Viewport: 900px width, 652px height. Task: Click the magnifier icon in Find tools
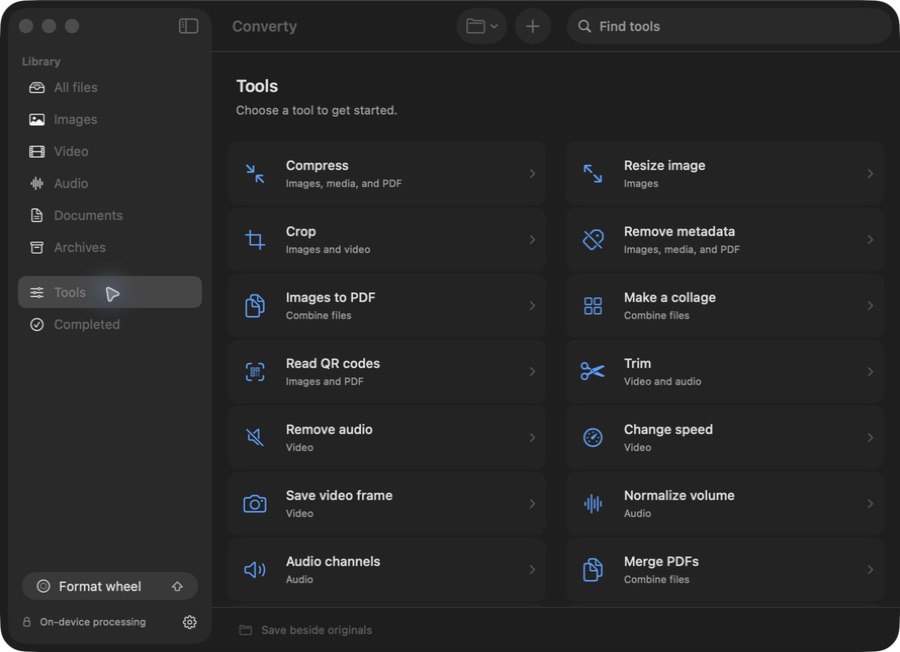(x=584, y=26)
